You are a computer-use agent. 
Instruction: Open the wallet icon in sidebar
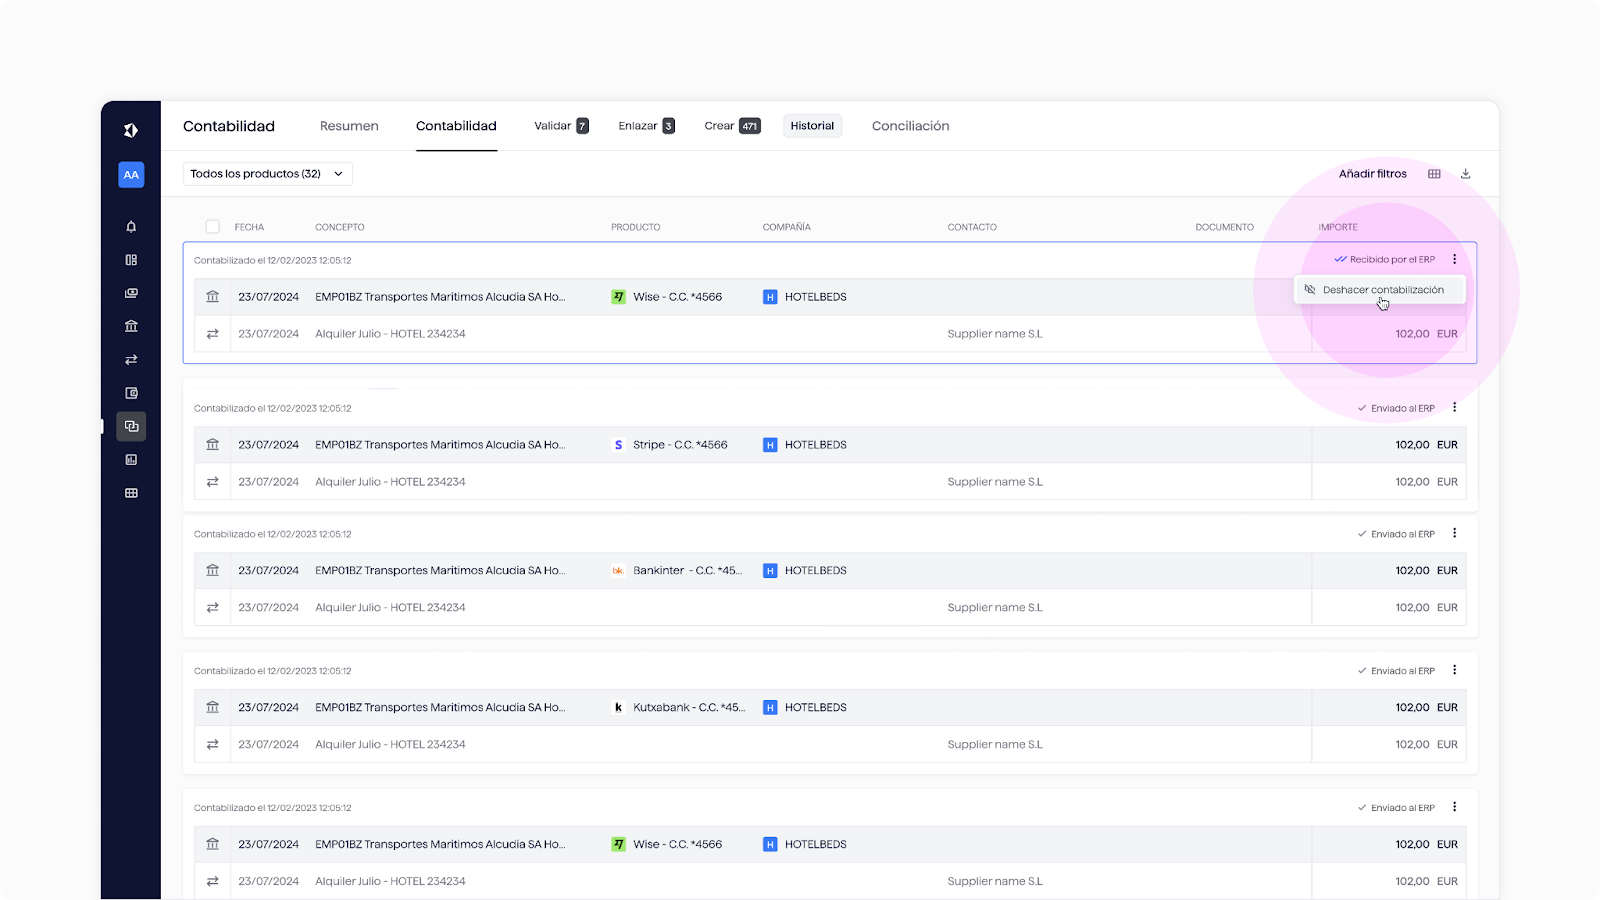131,393
